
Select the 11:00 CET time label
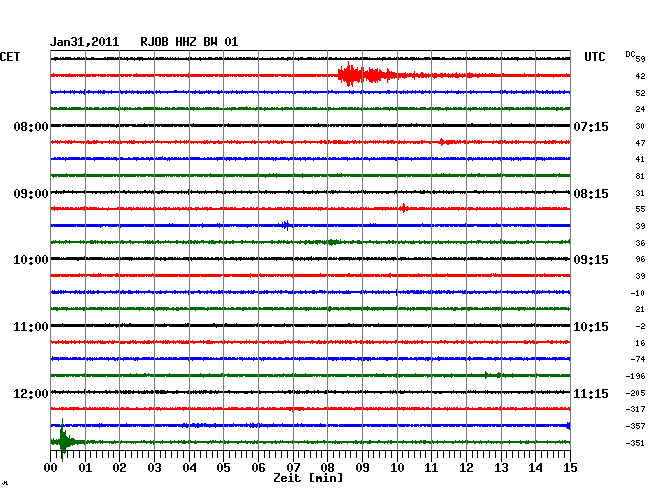point(31,327)
